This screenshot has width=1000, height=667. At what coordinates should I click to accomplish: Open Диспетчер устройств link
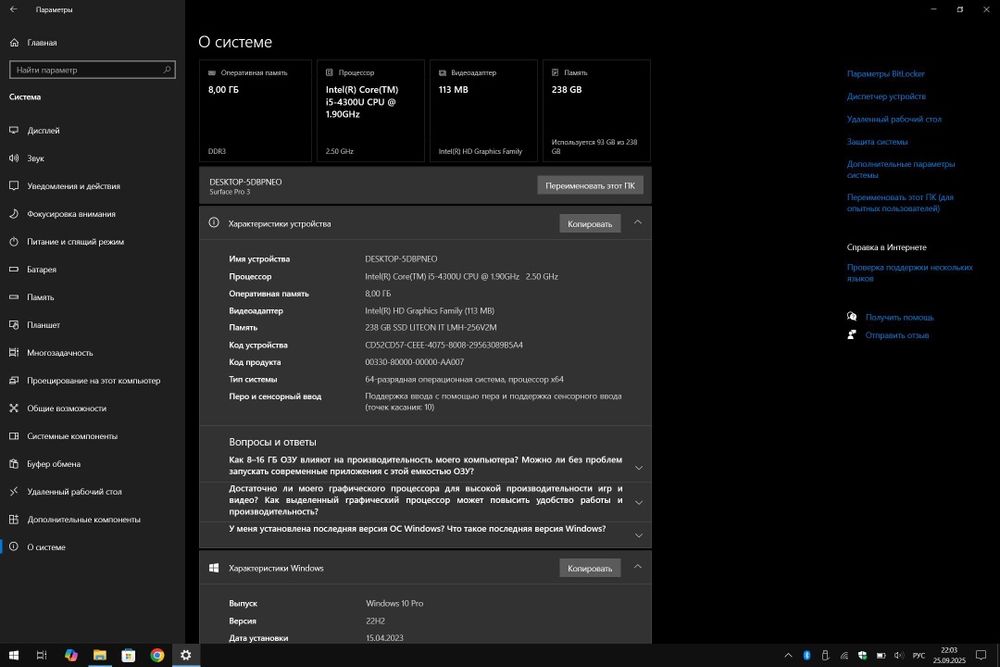pyautogui.click(x=886, y=96)
